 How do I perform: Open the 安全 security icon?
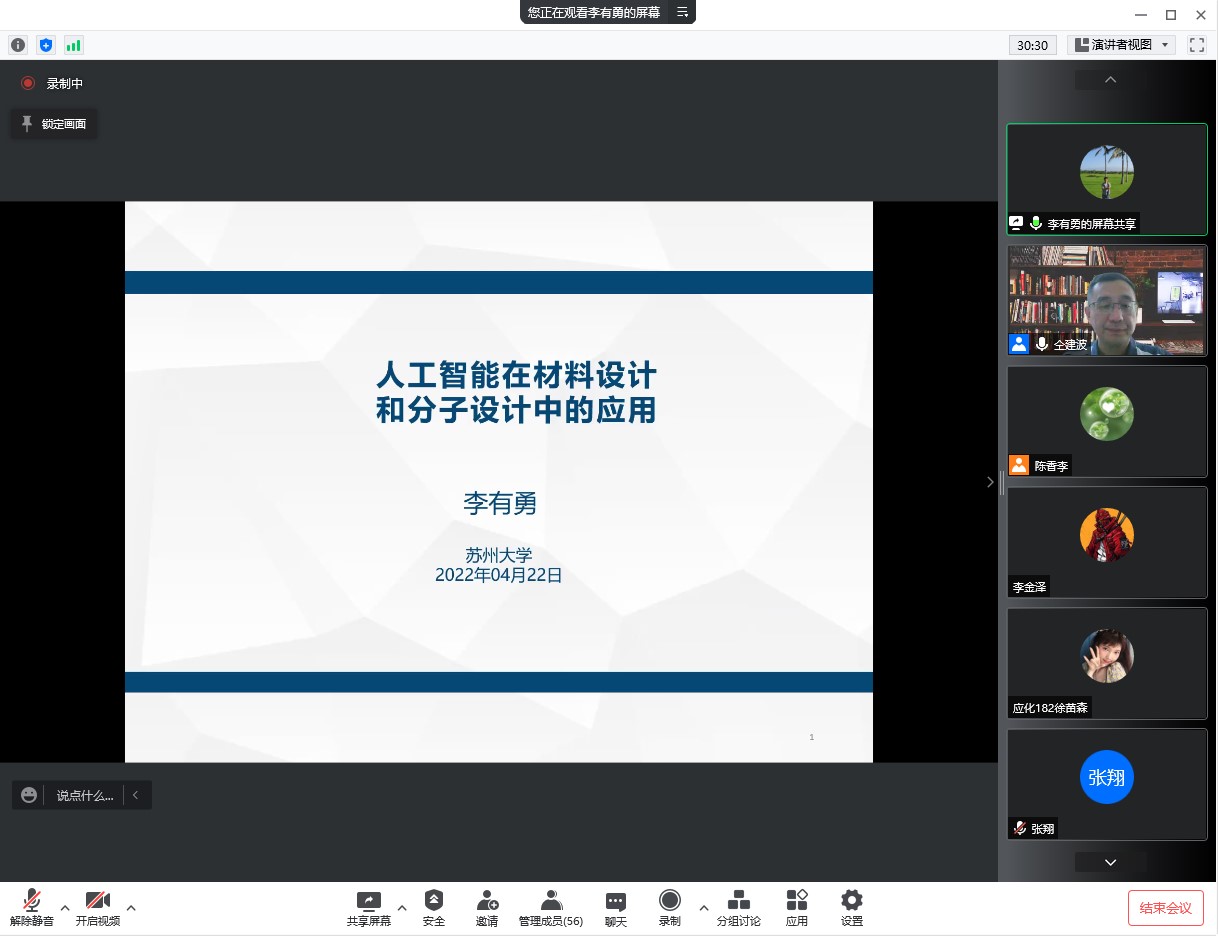(433, 908)
